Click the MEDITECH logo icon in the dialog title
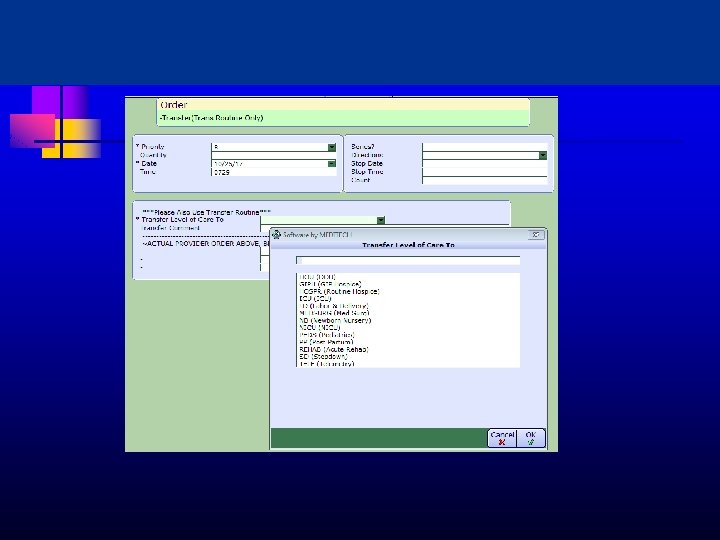720x540 pixels. pyautogui.click(x=276, y=235)
